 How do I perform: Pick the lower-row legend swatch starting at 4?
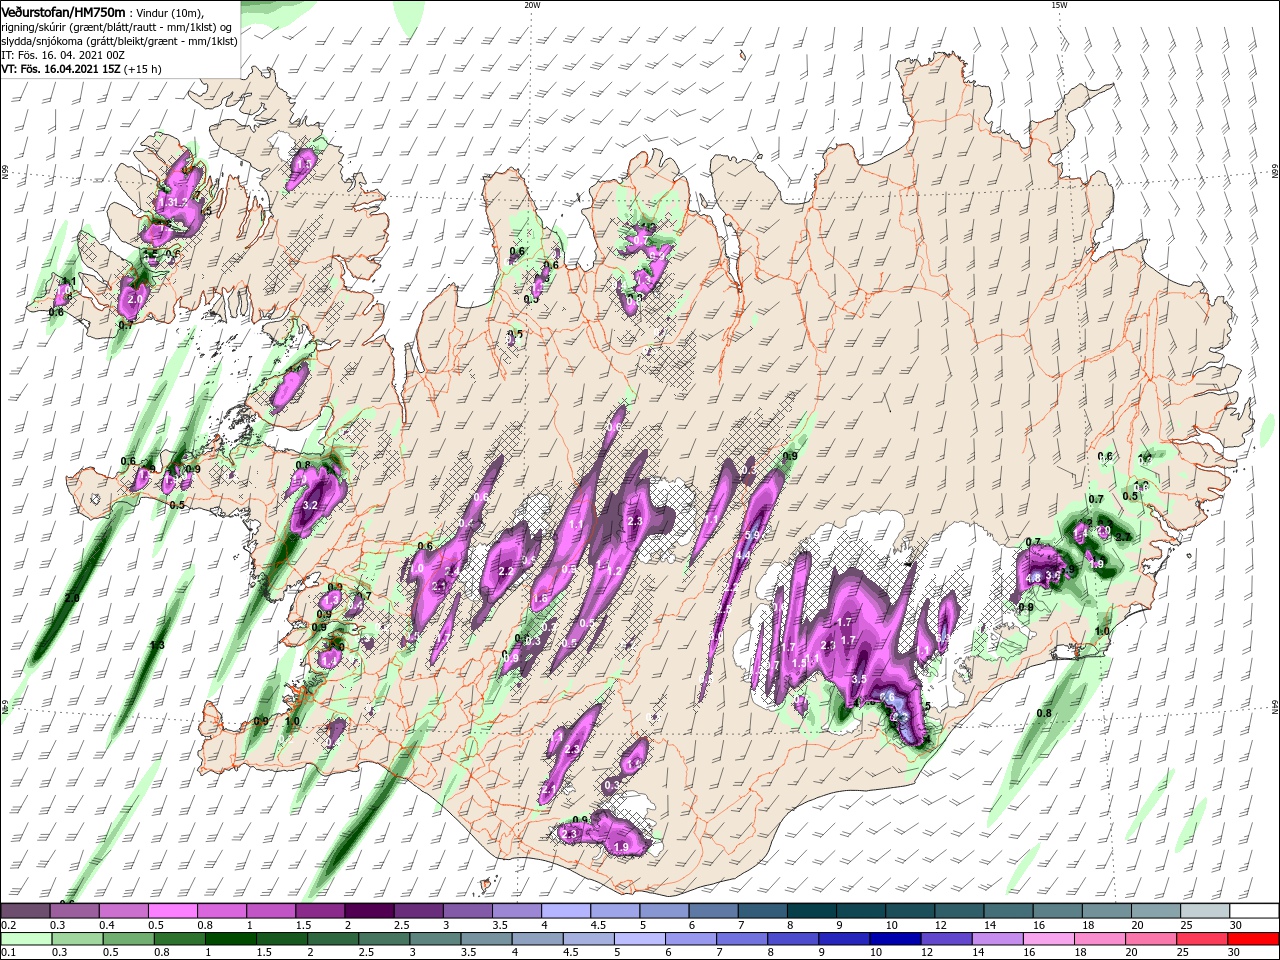(x=536, y=939)
